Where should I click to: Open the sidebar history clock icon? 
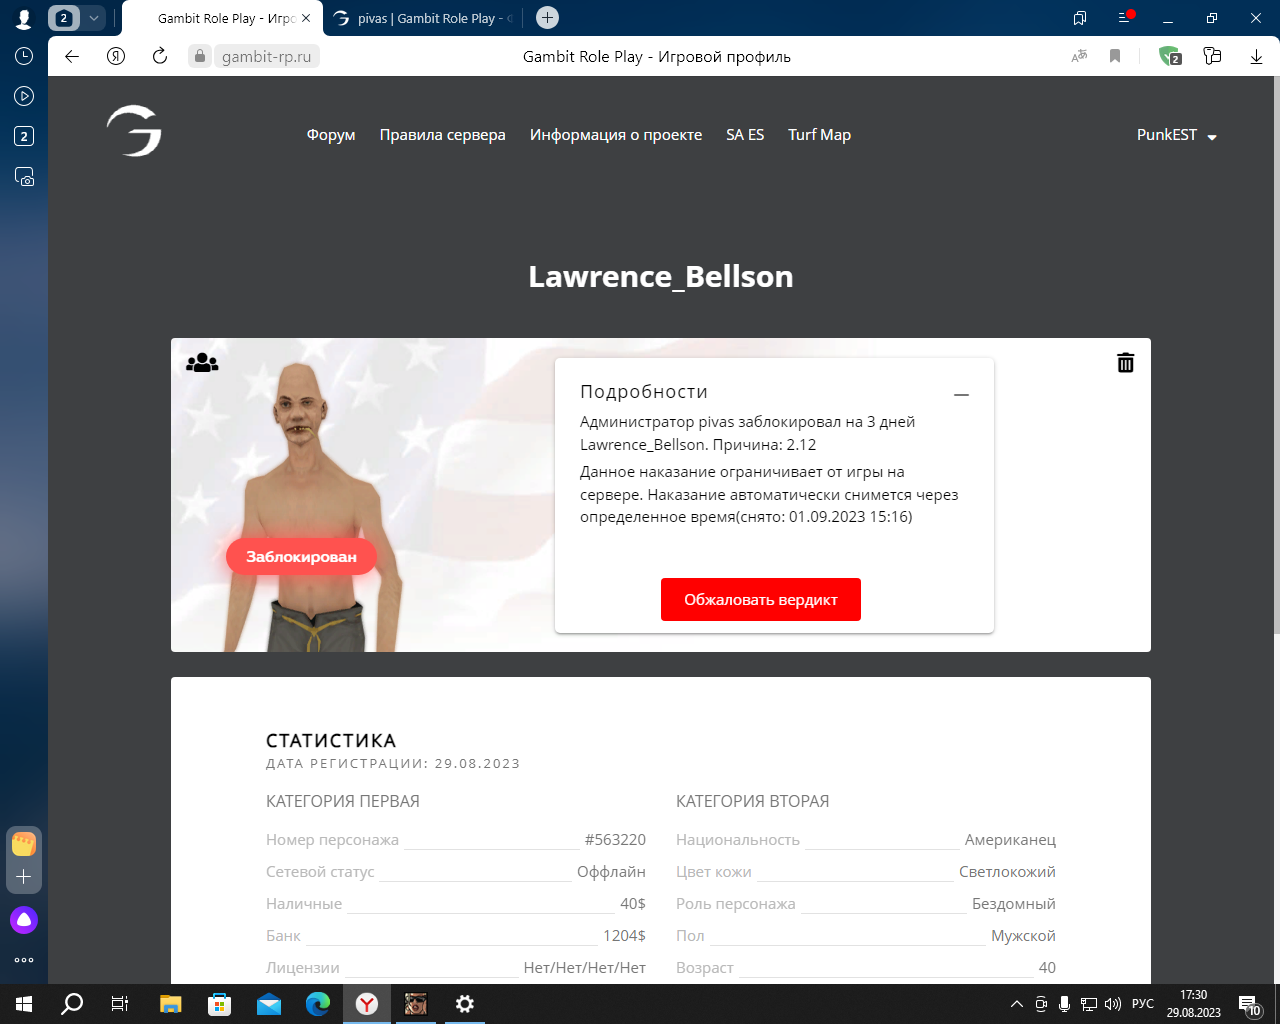click(24, 56)
